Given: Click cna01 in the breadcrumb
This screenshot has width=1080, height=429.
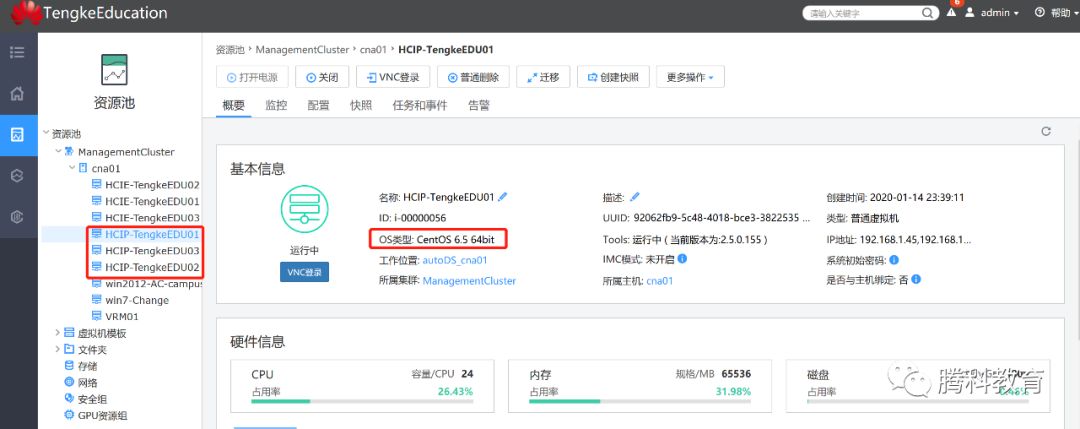Looking at the screenshot, I should pos(374,50).
